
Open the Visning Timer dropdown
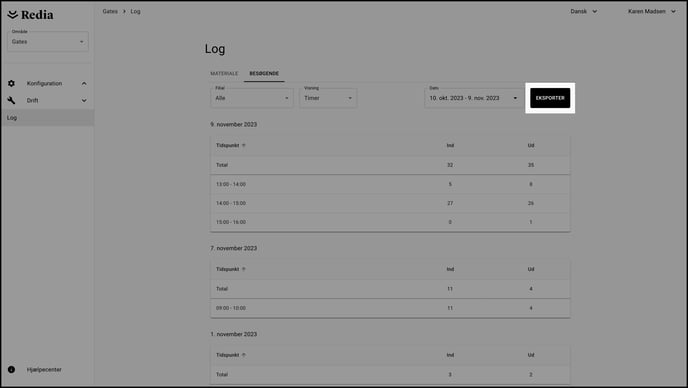click(328, 98)
